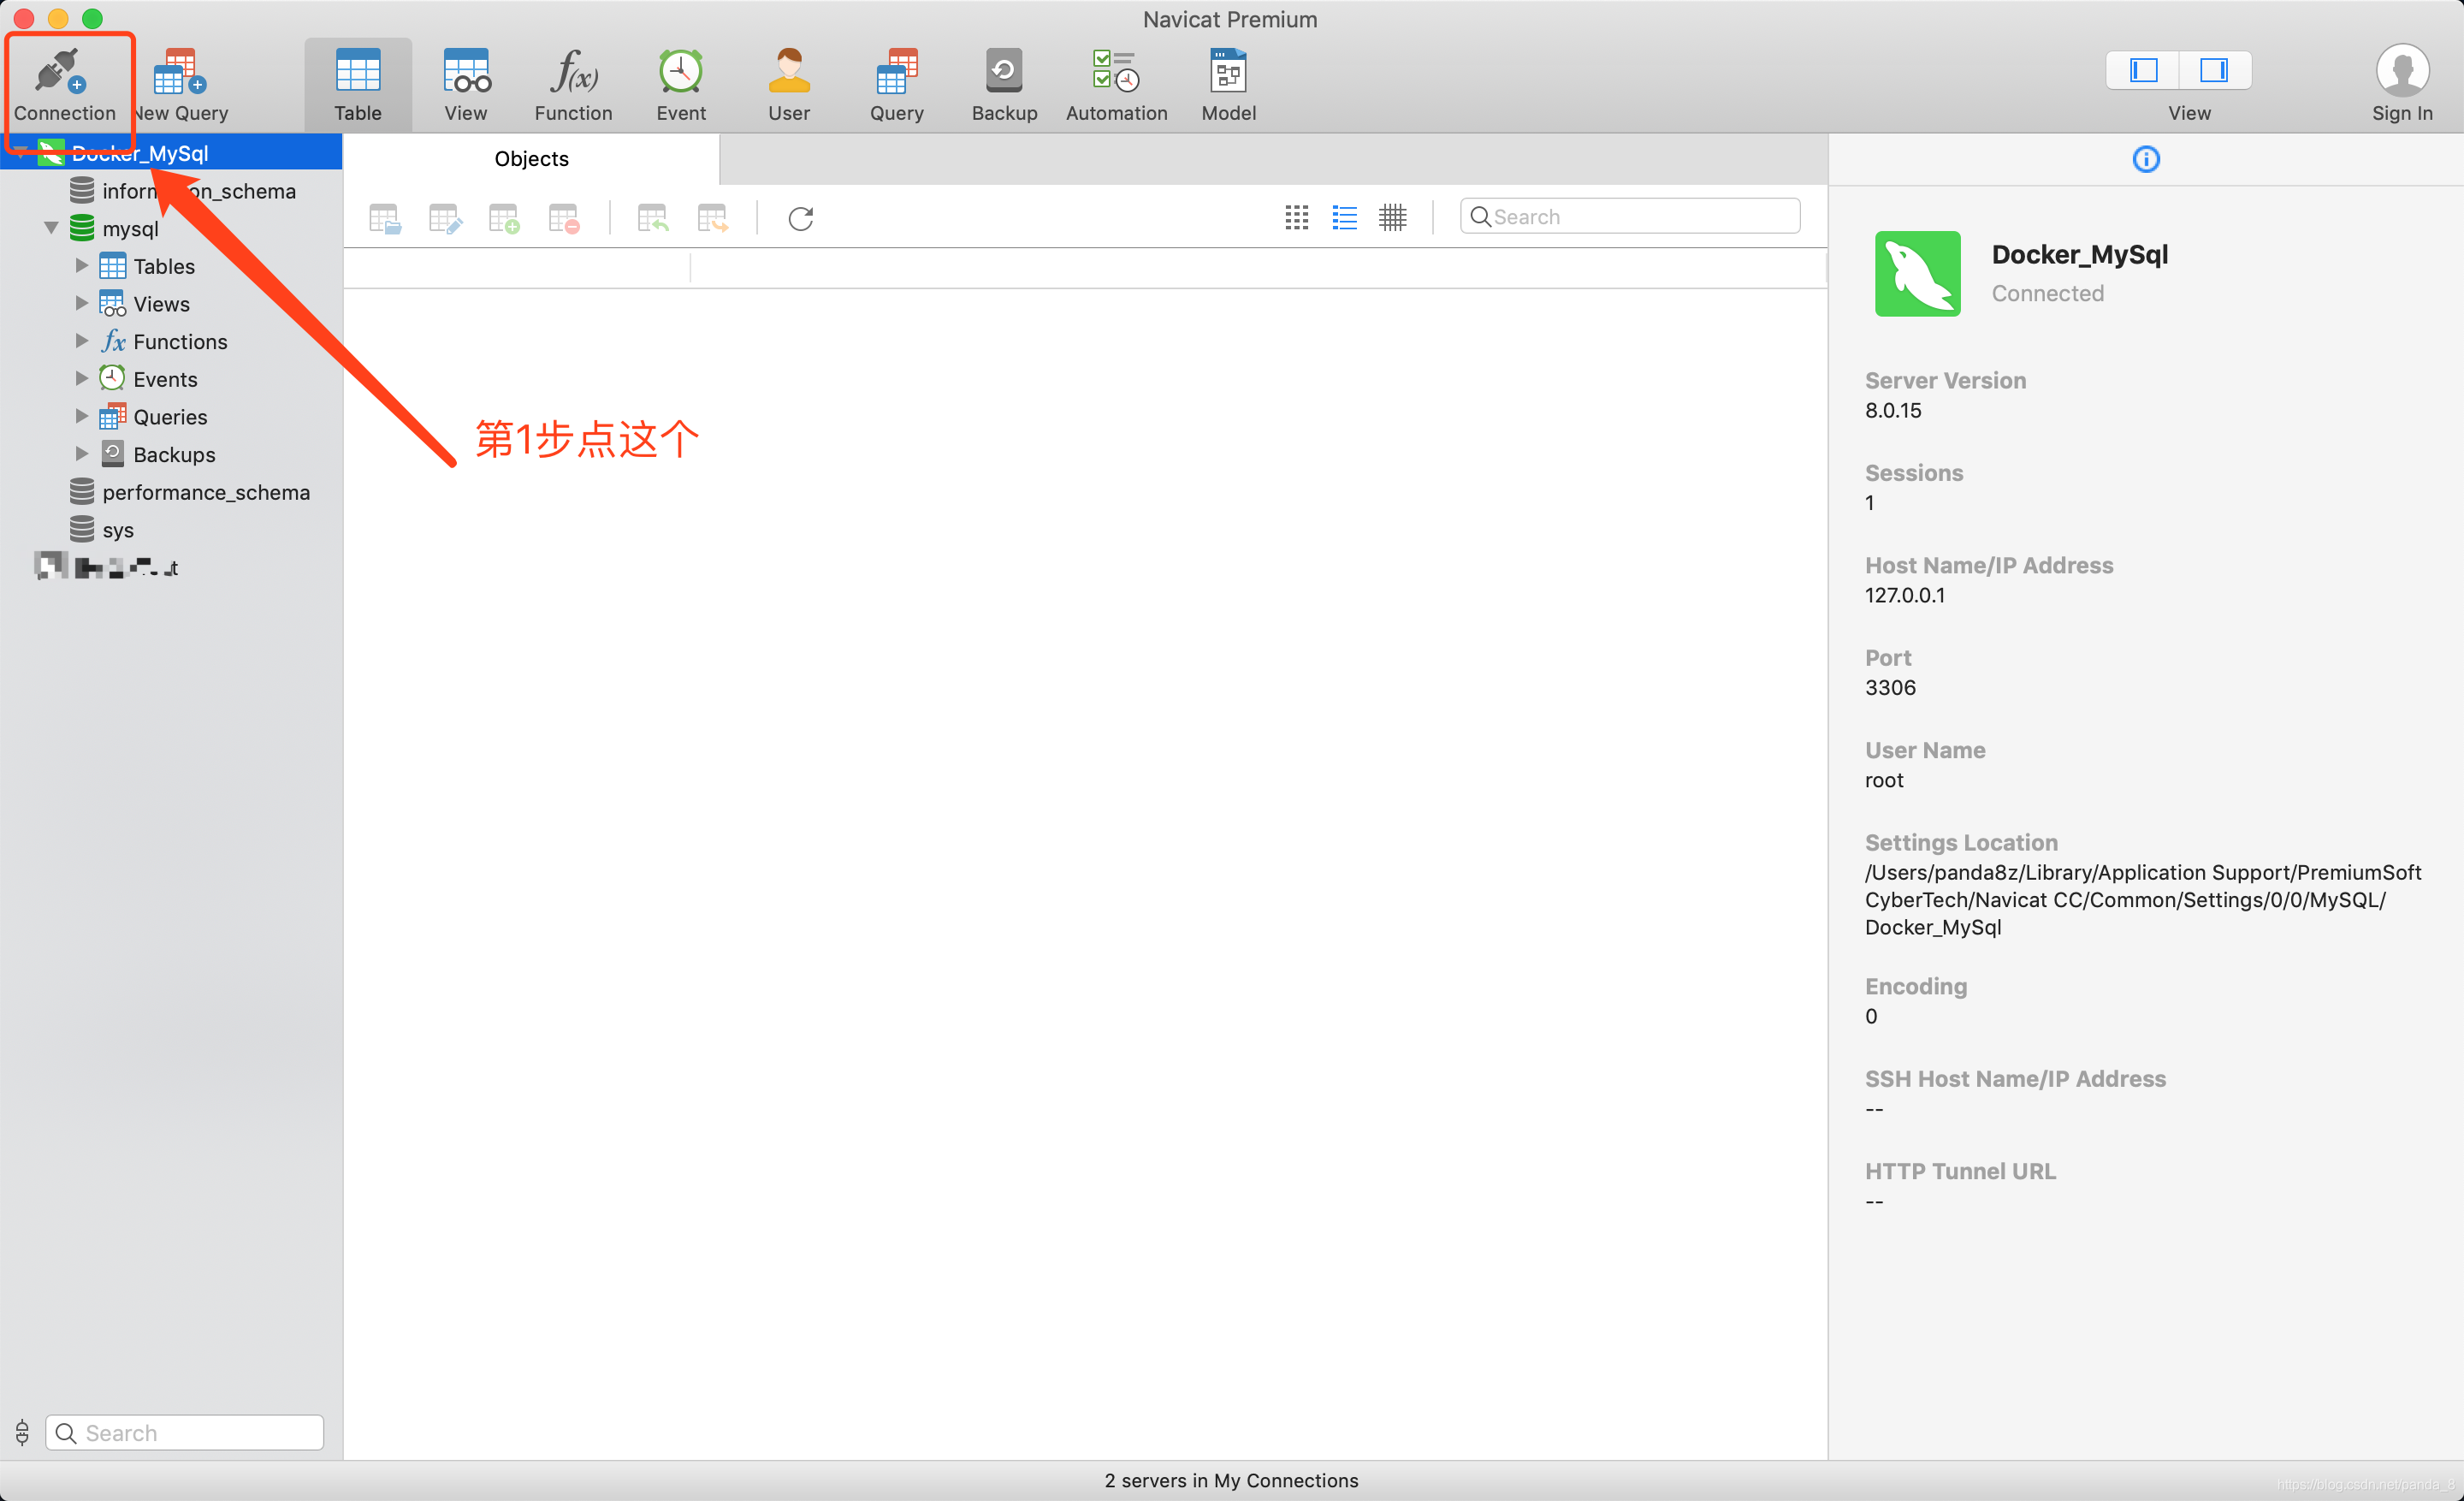Expand the Functions node
The image size is (2464, 1501).
(82, 341)
